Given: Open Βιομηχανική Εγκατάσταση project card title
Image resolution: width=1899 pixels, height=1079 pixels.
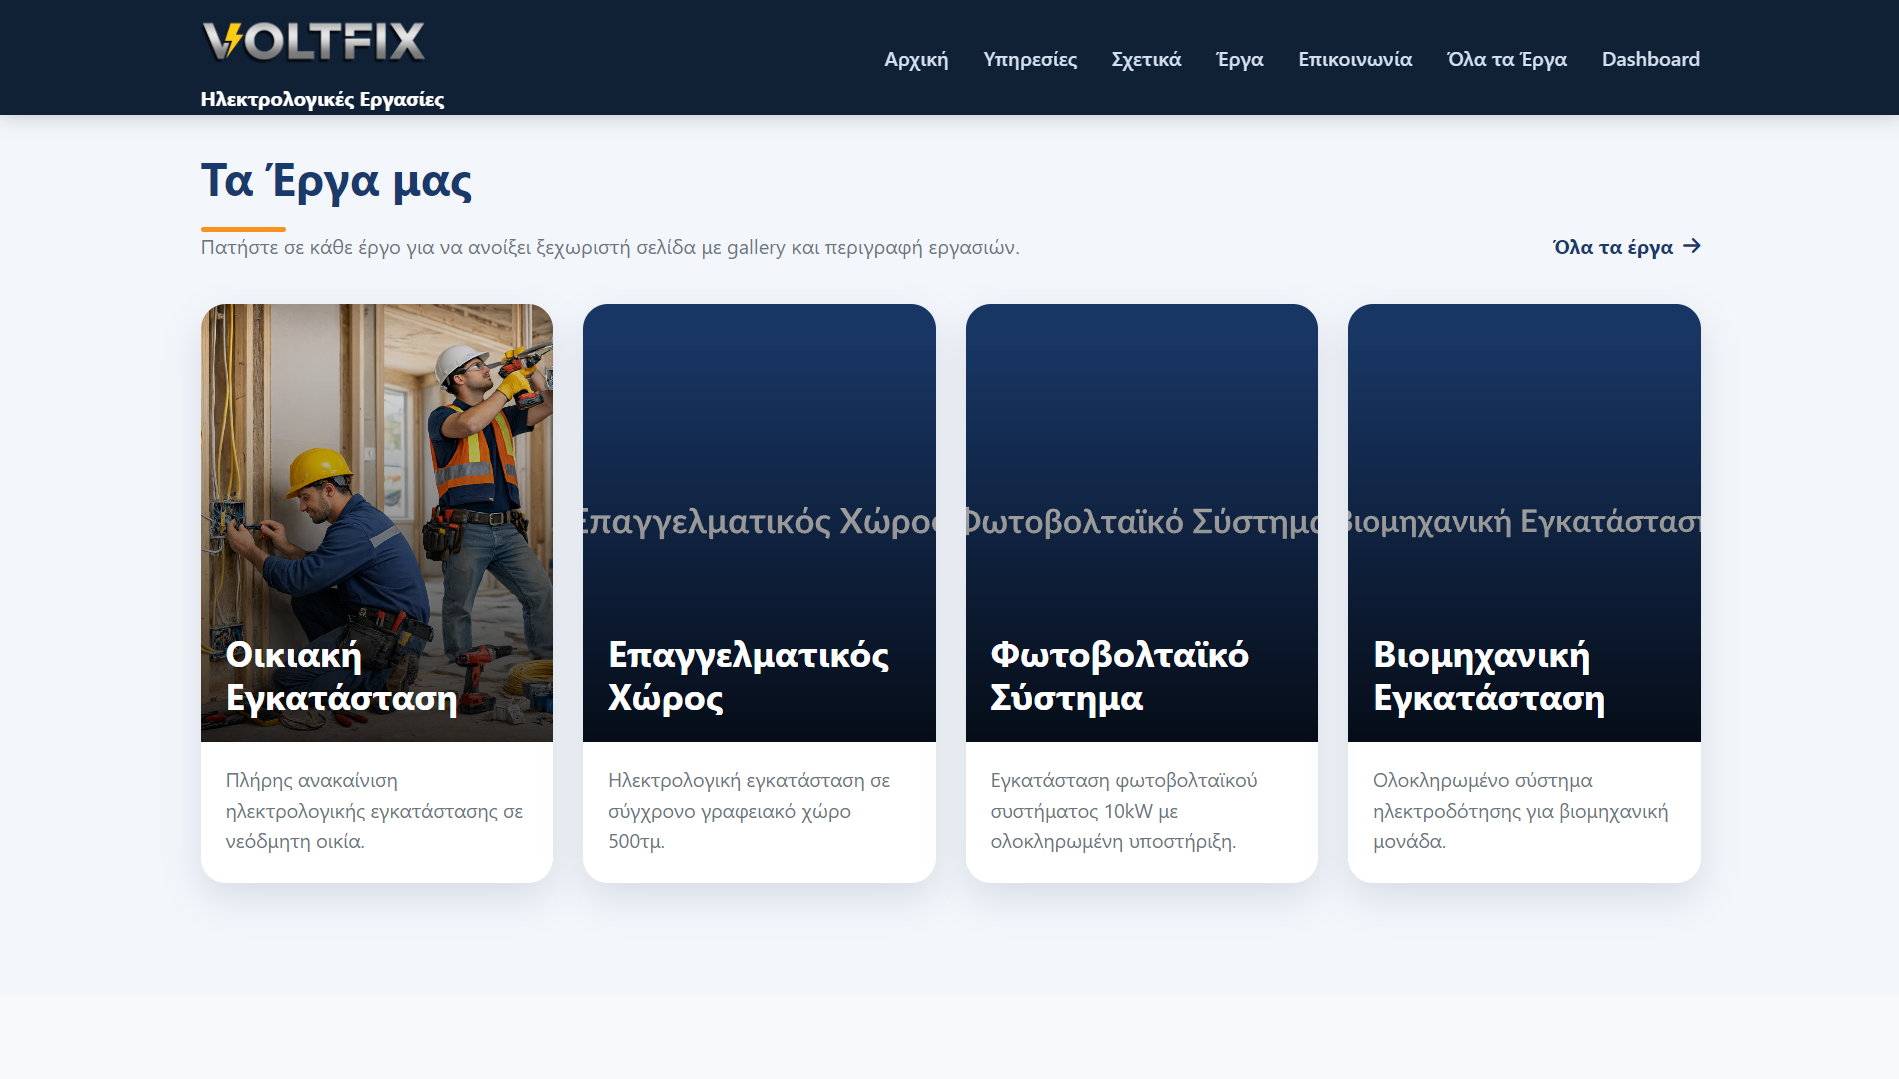Looking at the screenshot, I should click(x=1489, y=676).
